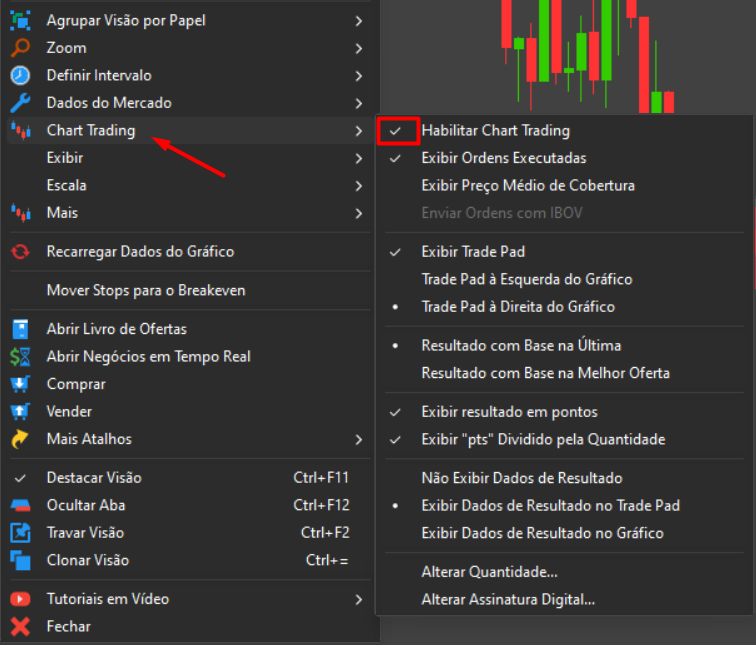Expand Tutoriais em Vídeo submenu arrow
Screen dimensions: 756x645
[x=358, y=599]
